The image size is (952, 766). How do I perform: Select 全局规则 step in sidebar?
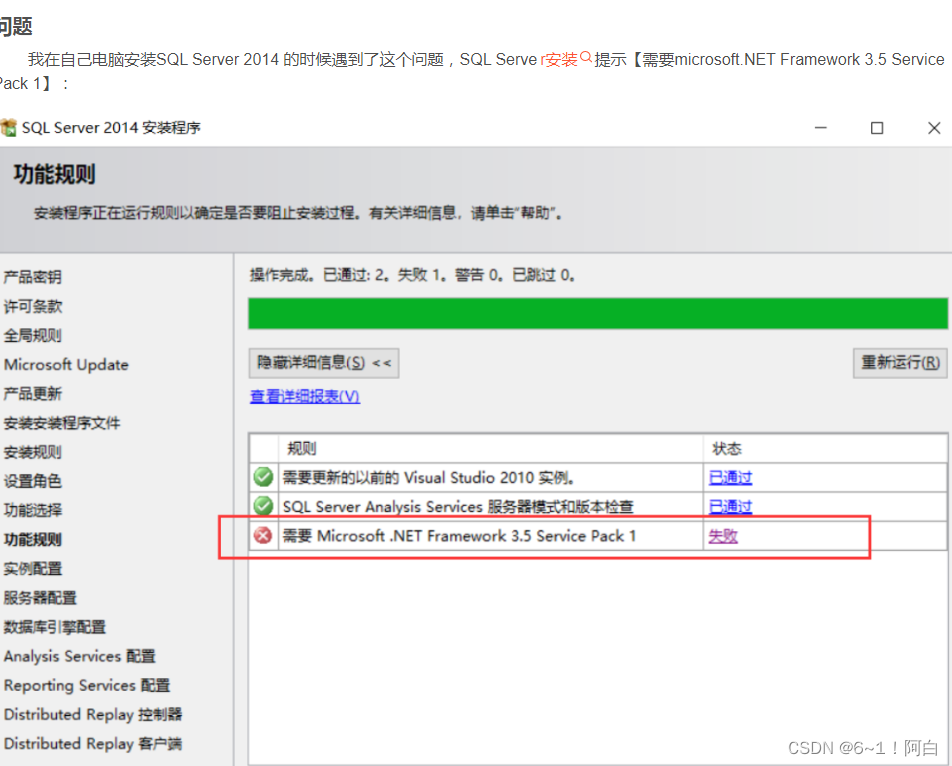[x=33, y=336]
